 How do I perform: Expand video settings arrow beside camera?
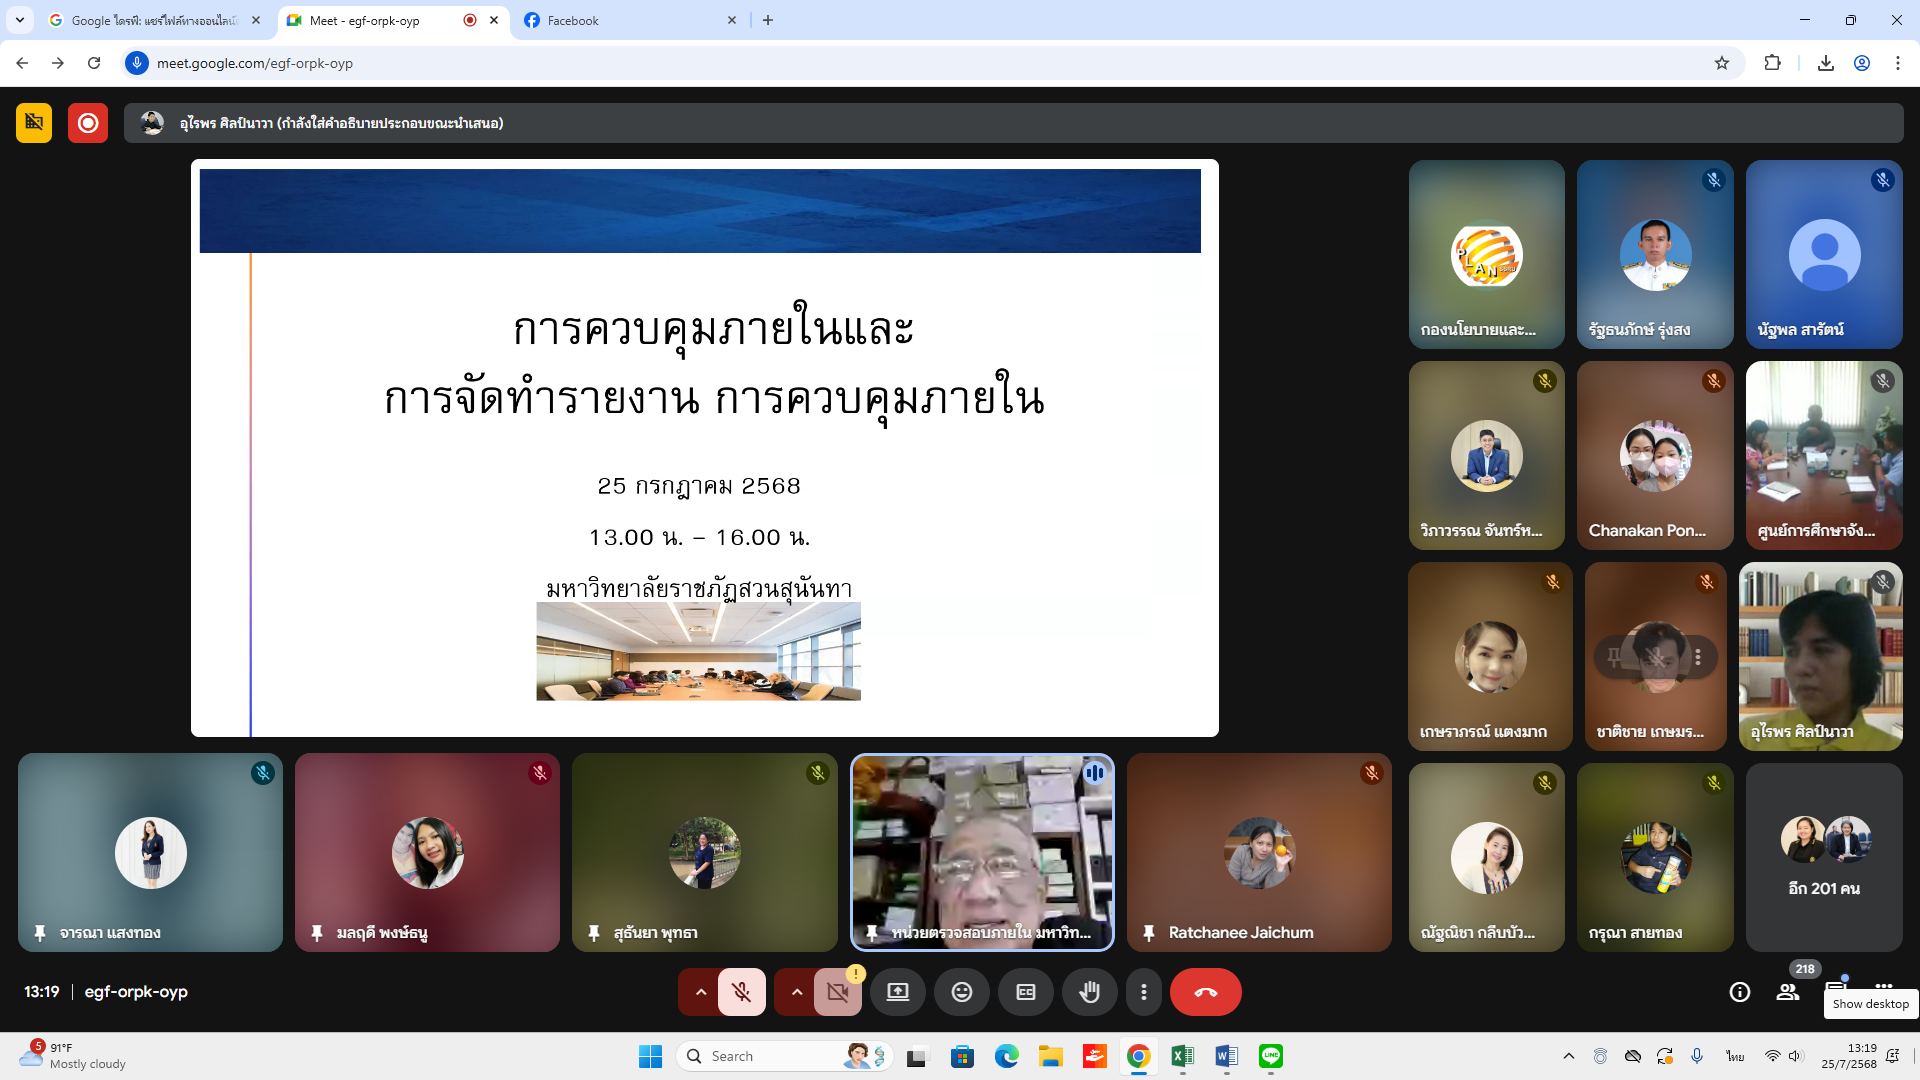click(x=796, y=992)
